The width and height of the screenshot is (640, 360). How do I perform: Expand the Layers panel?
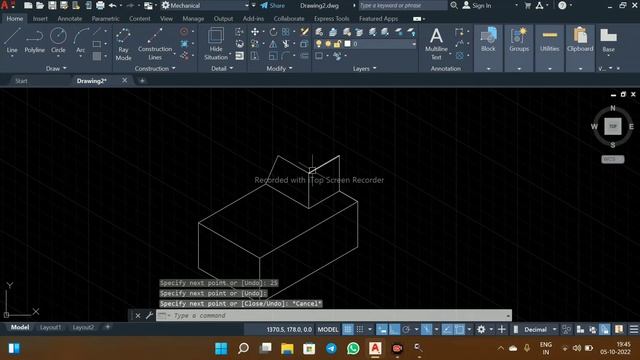coord(364,69)
